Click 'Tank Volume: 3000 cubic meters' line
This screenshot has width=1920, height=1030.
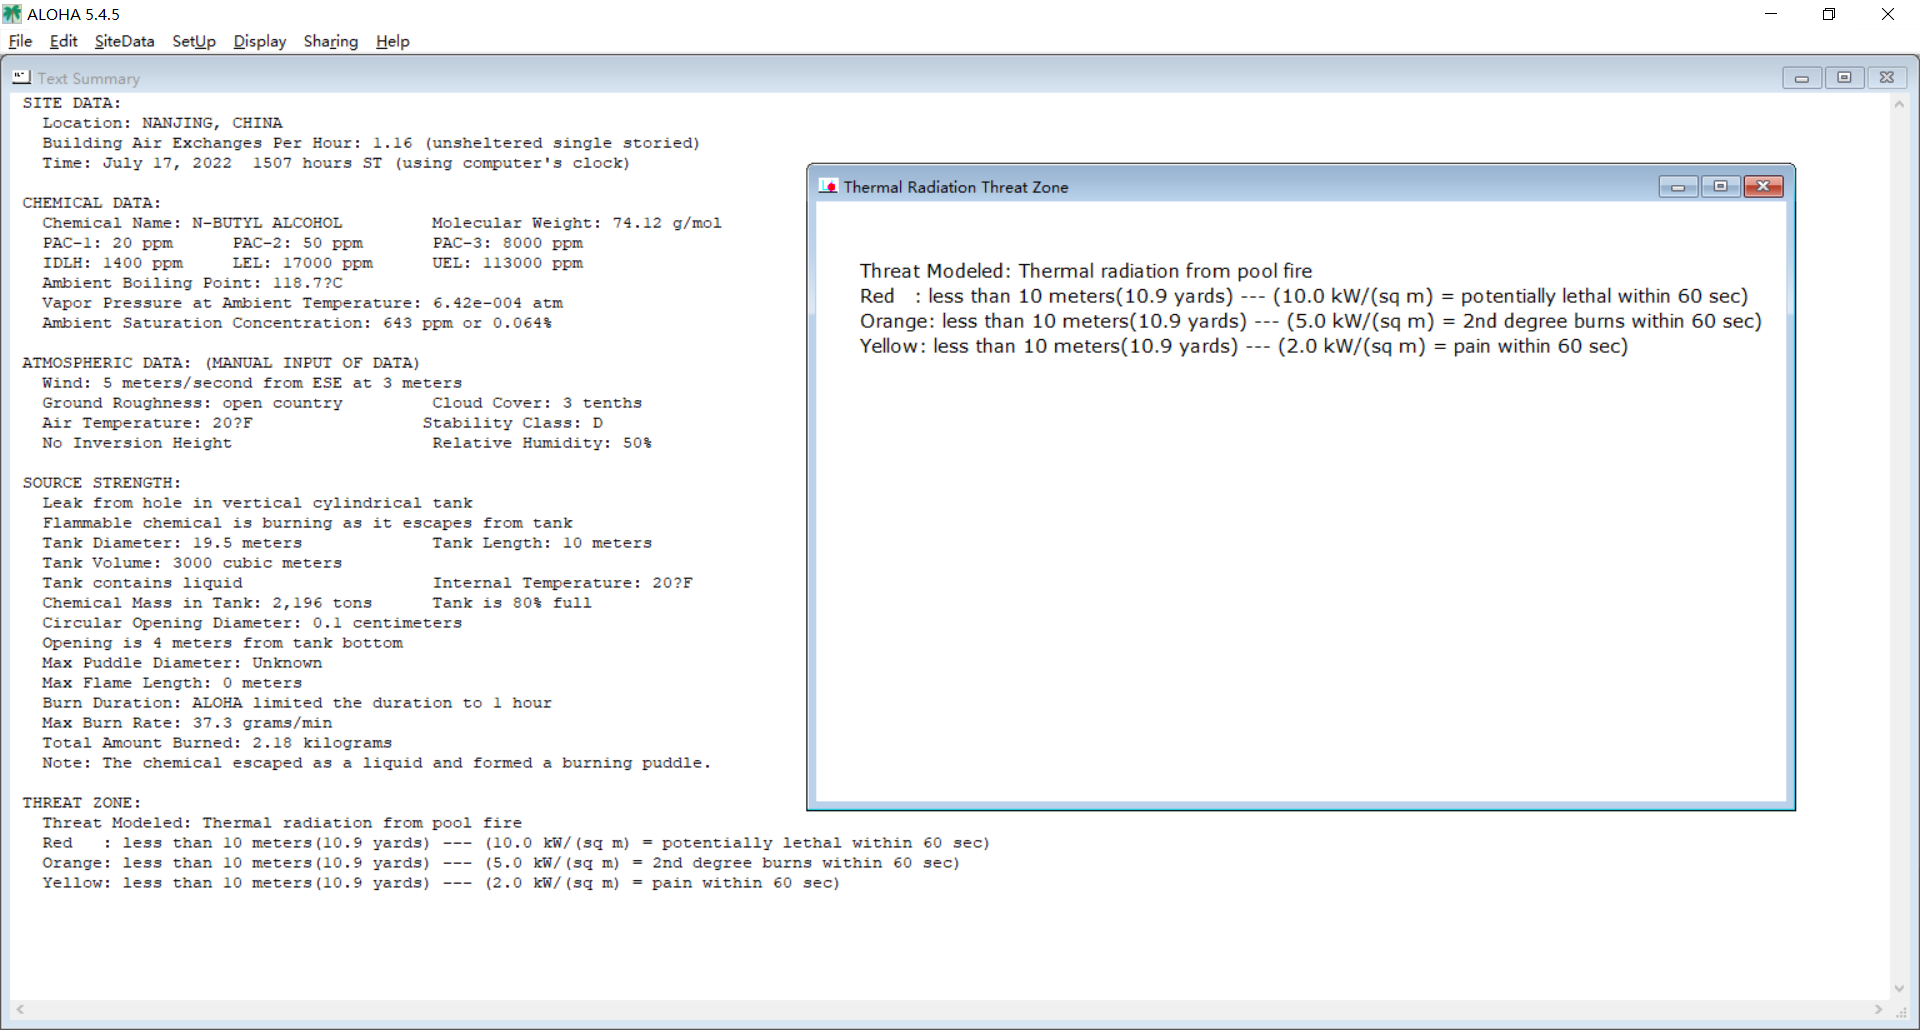pyautogui.click(x=192, y=563)
